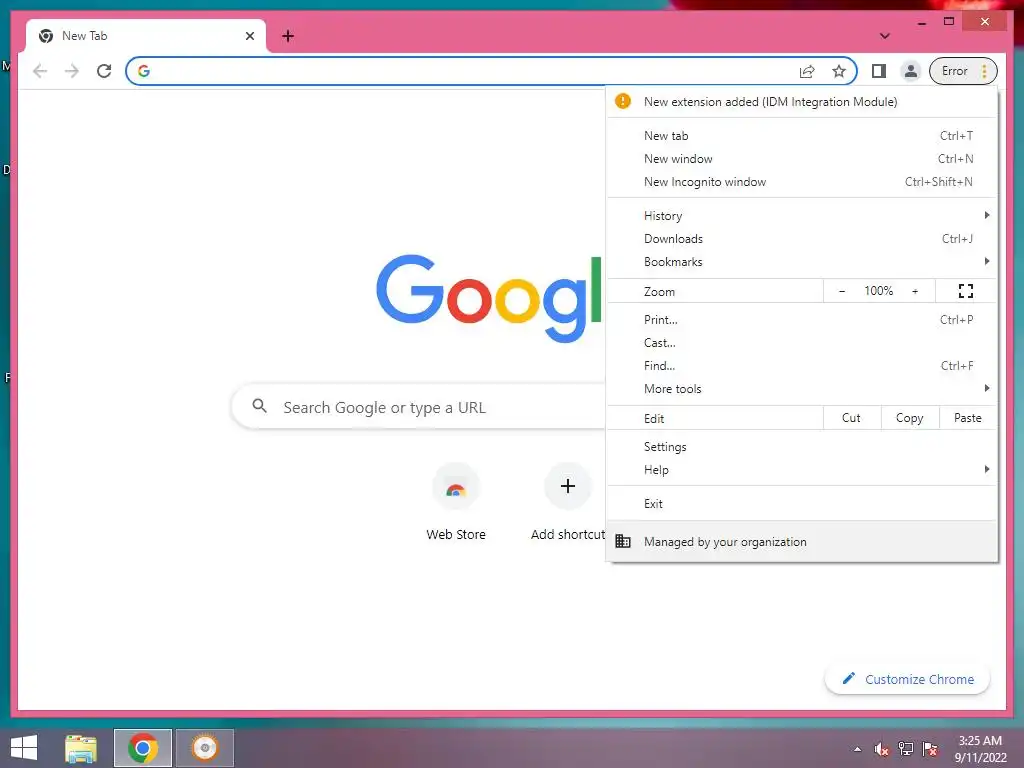Screen dimensions: 1024x768
Task: Click the Copy button
Action: tap(910, 418)
